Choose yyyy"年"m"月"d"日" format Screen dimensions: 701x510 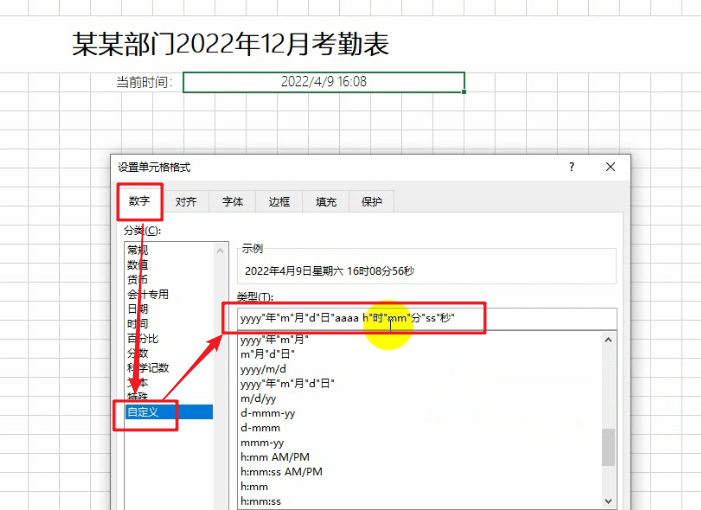(287, 384)
